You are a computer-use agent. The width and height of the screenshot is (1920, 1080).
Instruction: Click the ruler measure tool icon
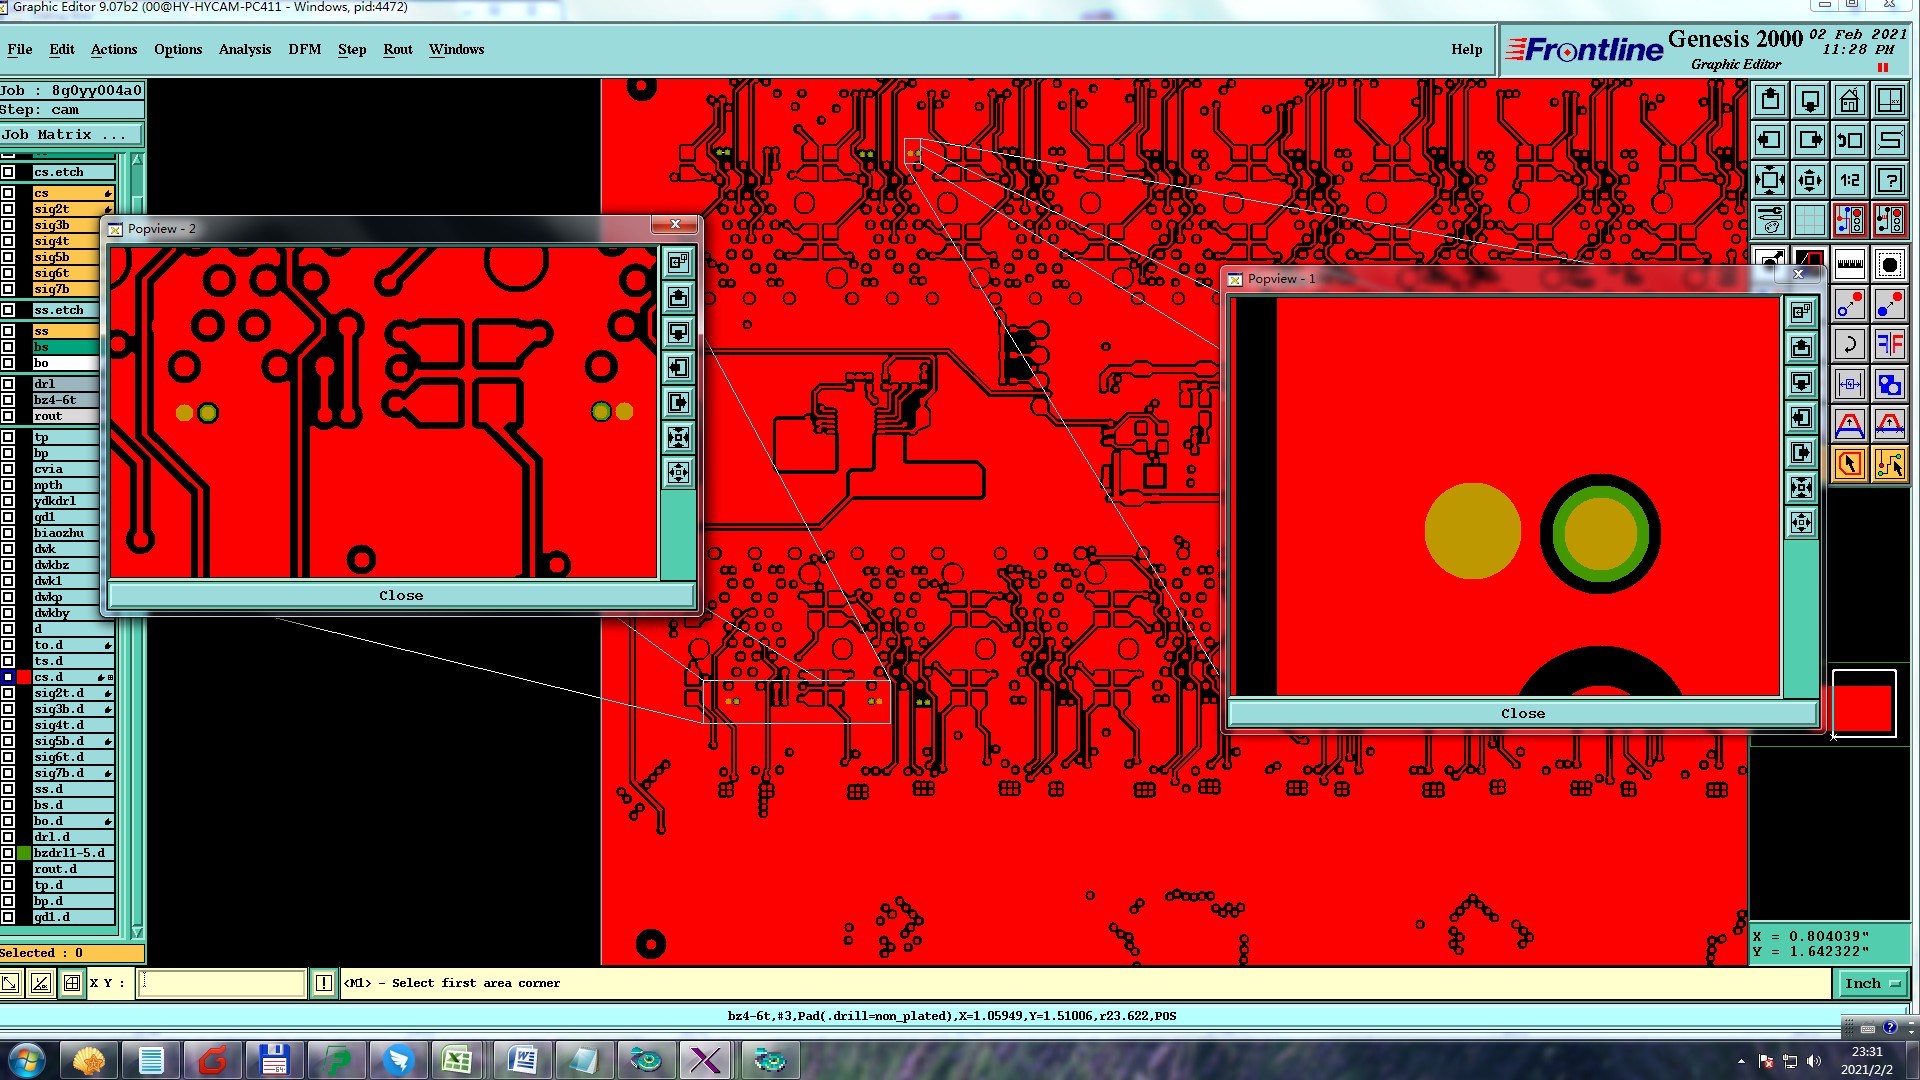click(x=1849, y=265)
